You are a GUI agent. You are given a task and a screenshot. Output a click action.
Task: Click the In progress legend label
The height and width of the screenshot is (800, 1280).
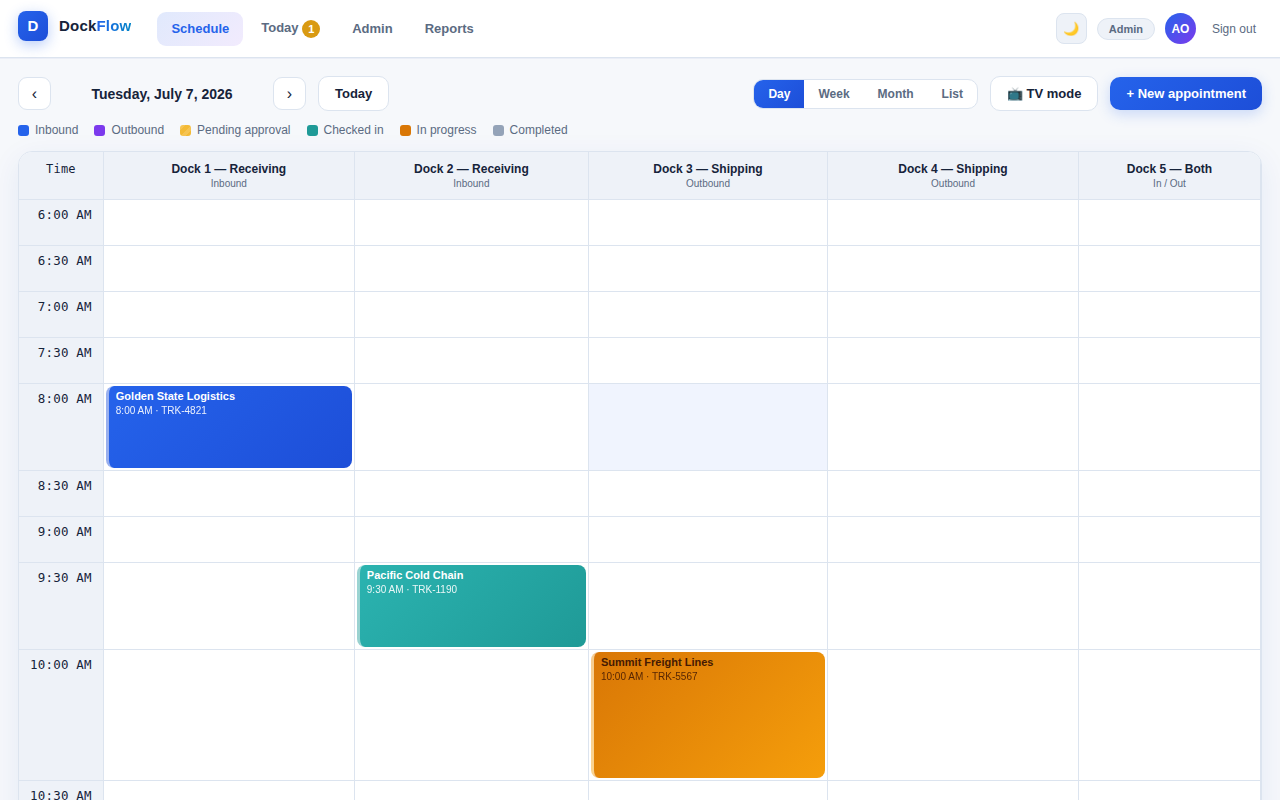click(447, 130)
